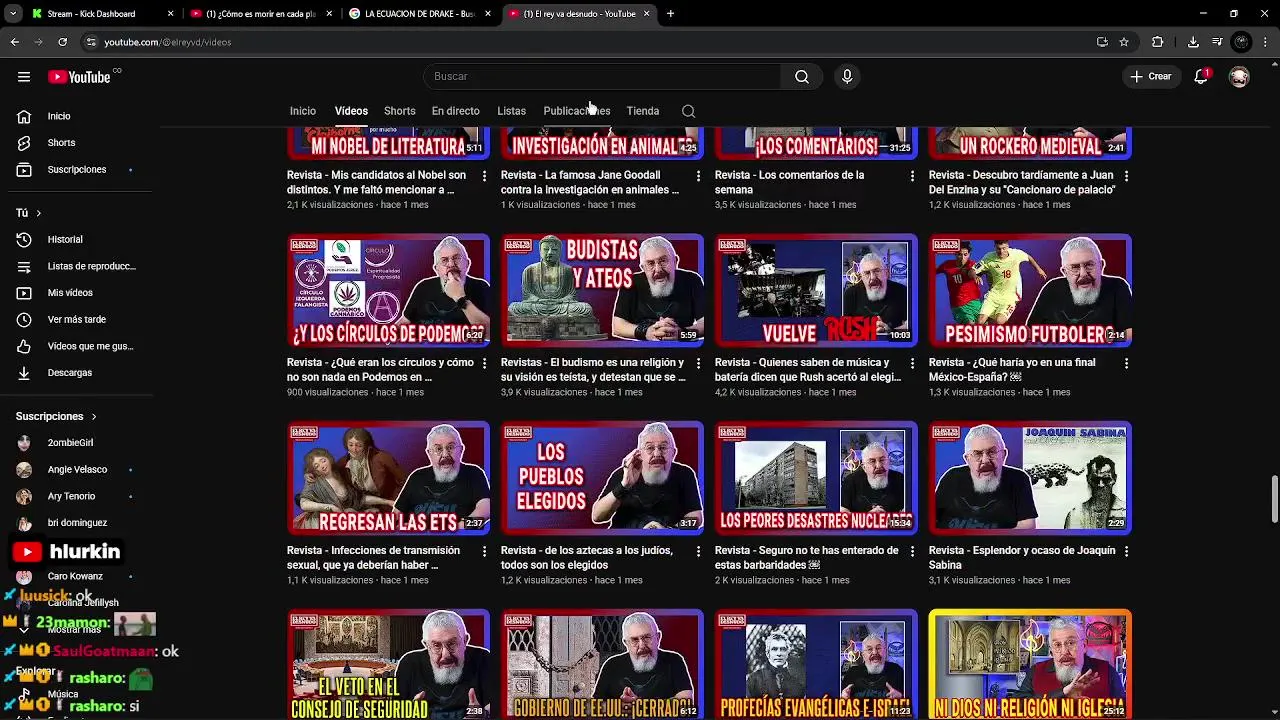1280x720 pixels.
Task: Expand the Suscripciones section header
Action: 56,416
